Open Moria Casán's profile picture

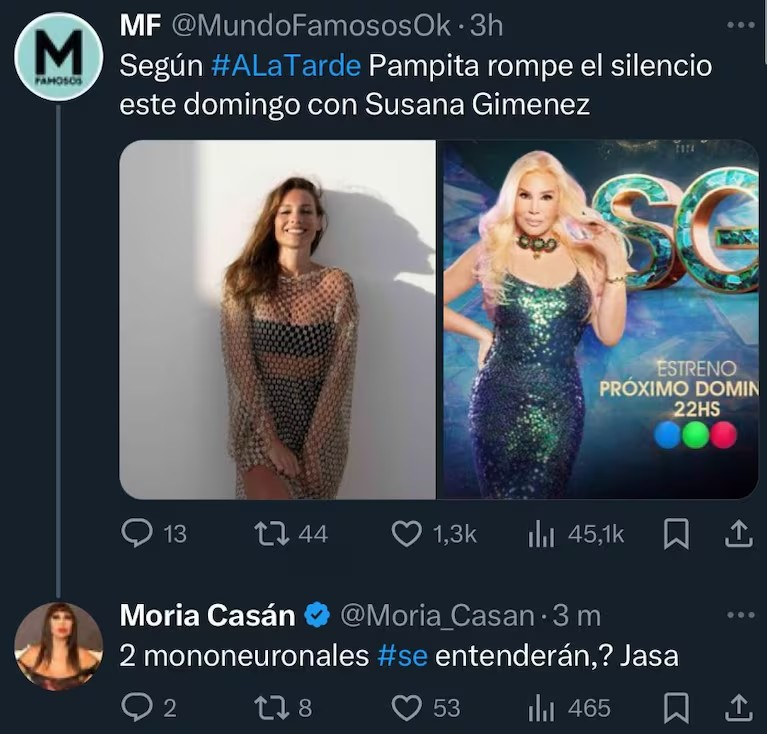pos(58,646)
